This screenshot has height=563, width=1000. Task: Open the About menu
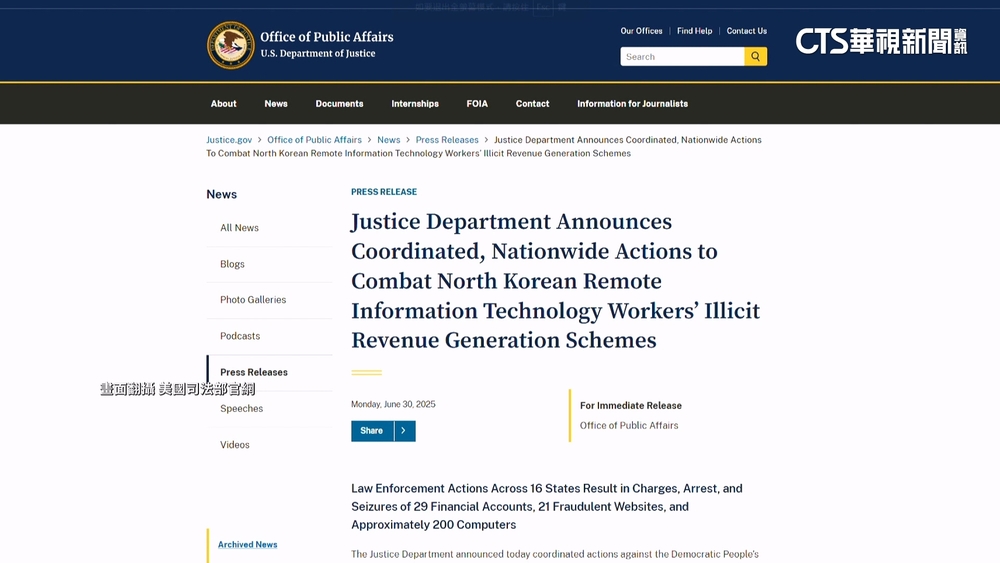pos(223,104)
